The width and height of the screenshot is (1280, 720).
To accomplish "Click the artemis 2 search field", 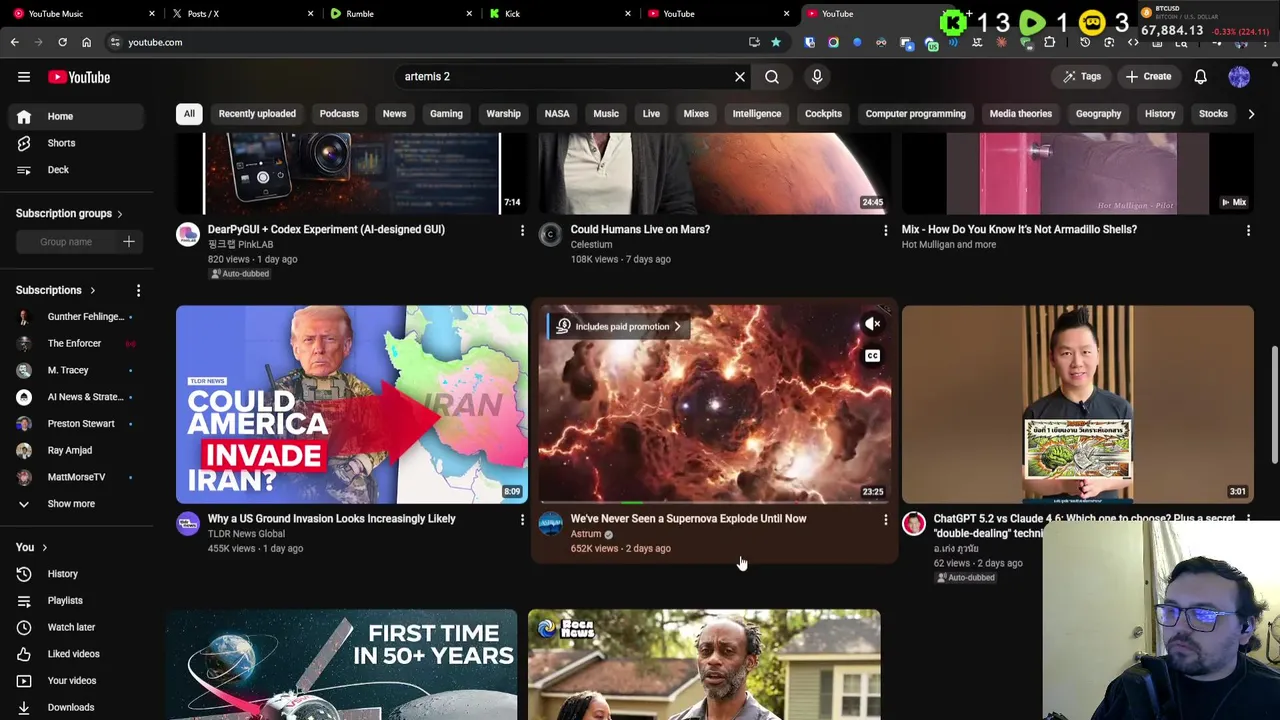I will (565, 77).
